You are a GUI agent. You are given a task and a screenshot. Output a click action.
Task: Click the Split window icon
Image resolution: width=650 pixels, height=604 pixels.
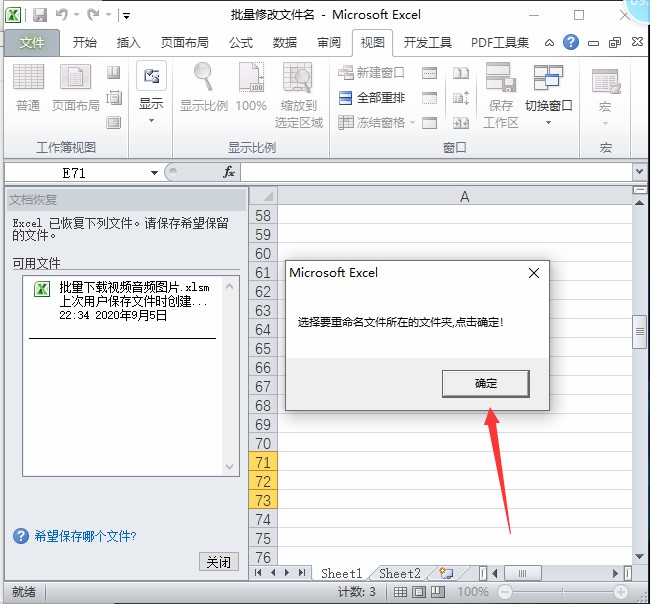[x=429, y=73]
